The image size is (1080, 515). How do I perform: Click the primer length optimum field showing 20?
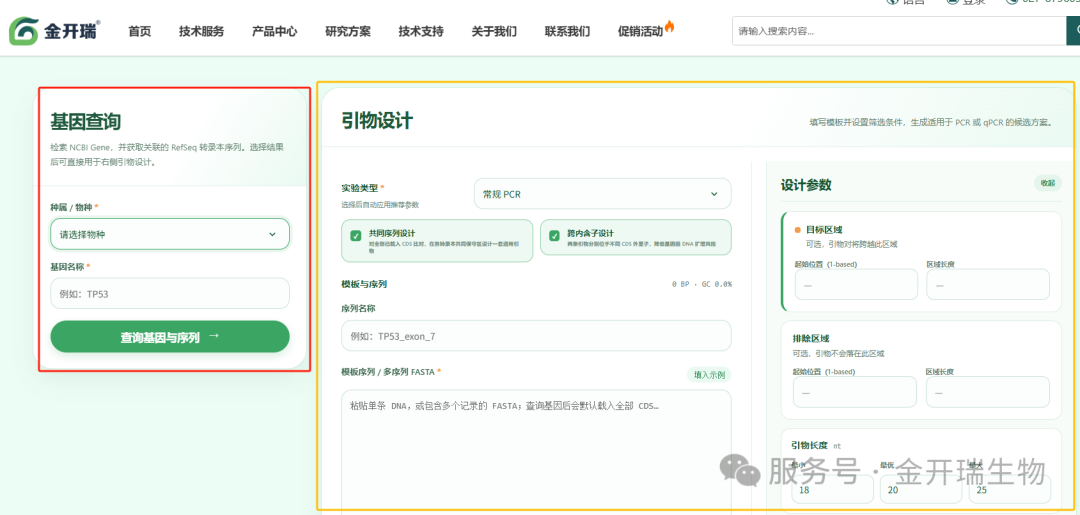click(x=921, y=490)
